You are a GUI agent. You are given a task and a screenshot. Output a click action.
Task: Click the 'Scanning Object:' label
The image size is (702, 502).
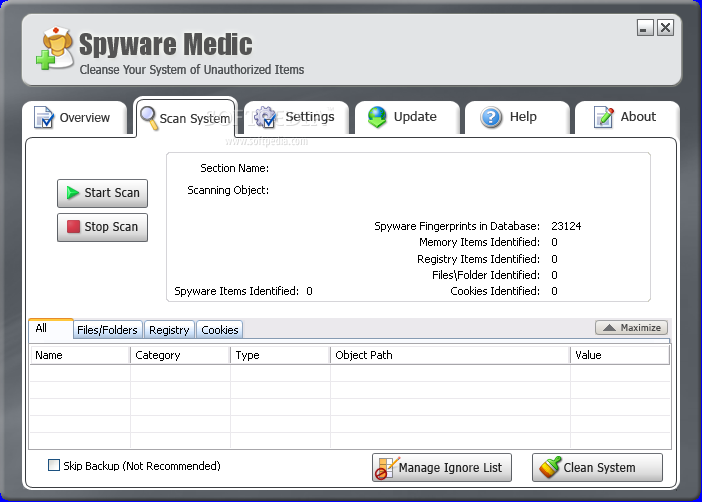click(x=228, y=190)
